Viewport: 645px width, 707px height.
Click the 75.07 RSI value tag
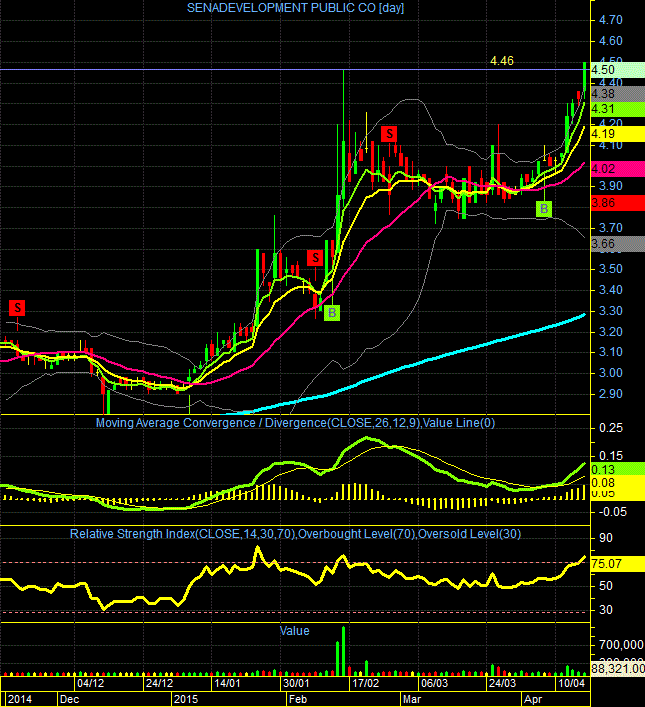pos(617,564)
